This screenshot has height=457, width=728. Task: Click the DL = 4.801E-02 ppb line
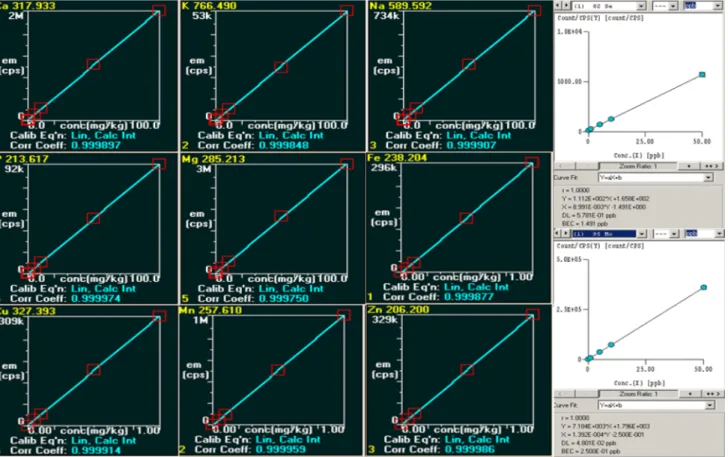[589, 443]
